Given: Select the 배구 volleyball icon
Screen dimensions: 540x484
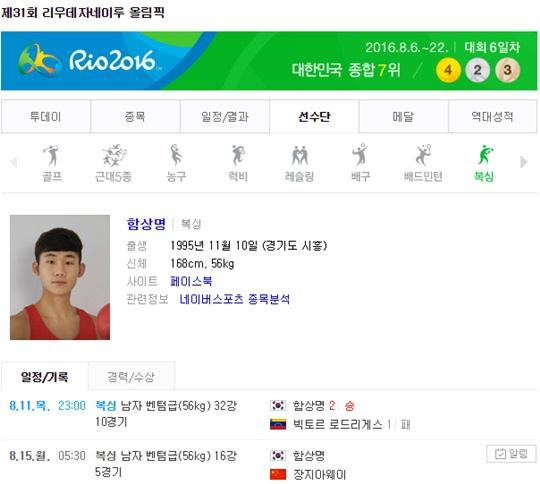Looking at the screenshot, I should pos(361,164).
